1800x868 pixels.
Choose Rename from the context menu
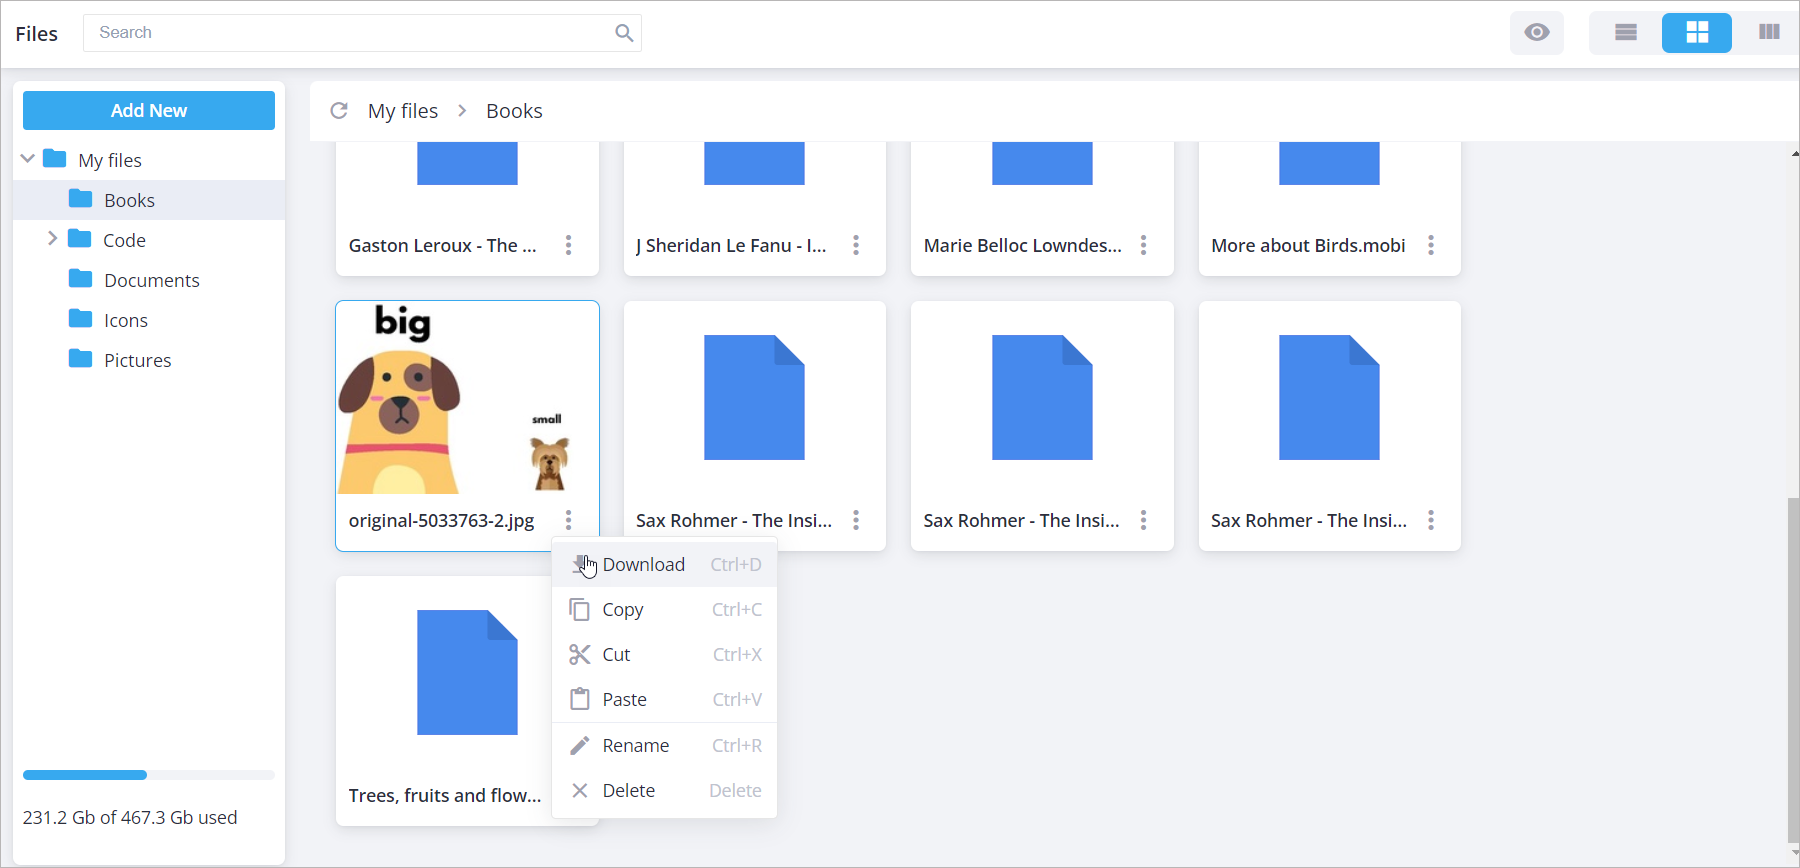[x=635, y=746]
